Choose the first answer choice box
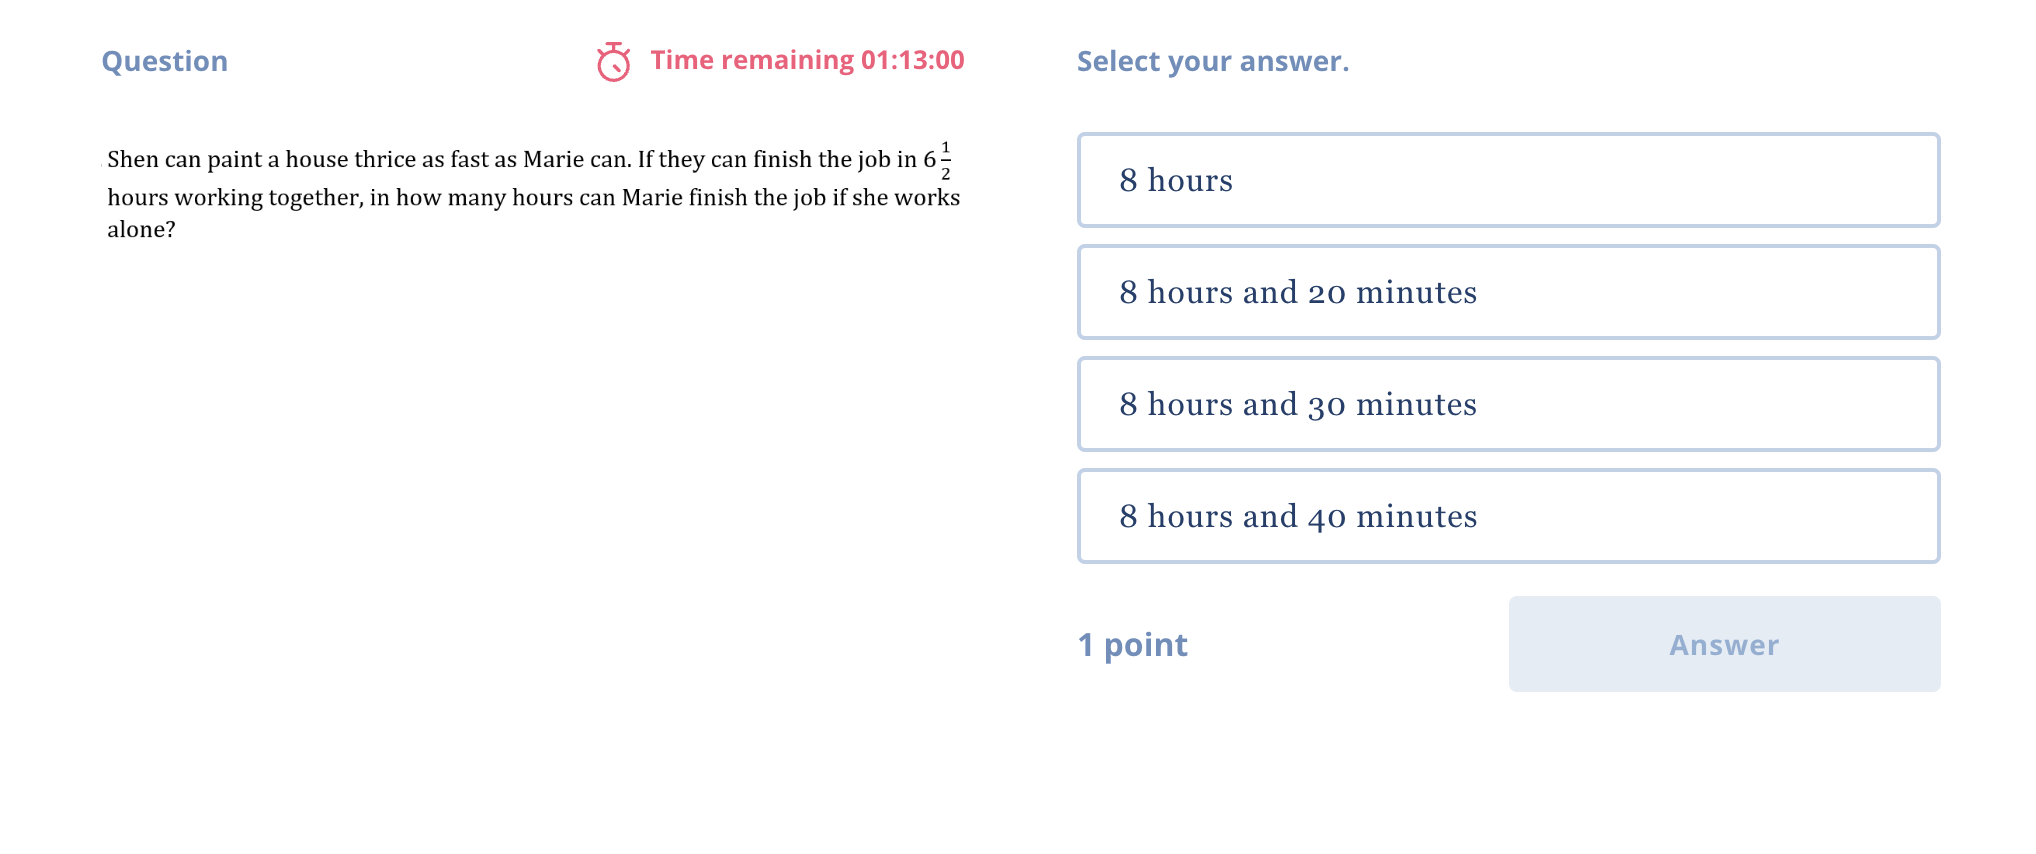Viewport: 2036px width, 854px height. pyautogui.click(x=1510, y=181)
